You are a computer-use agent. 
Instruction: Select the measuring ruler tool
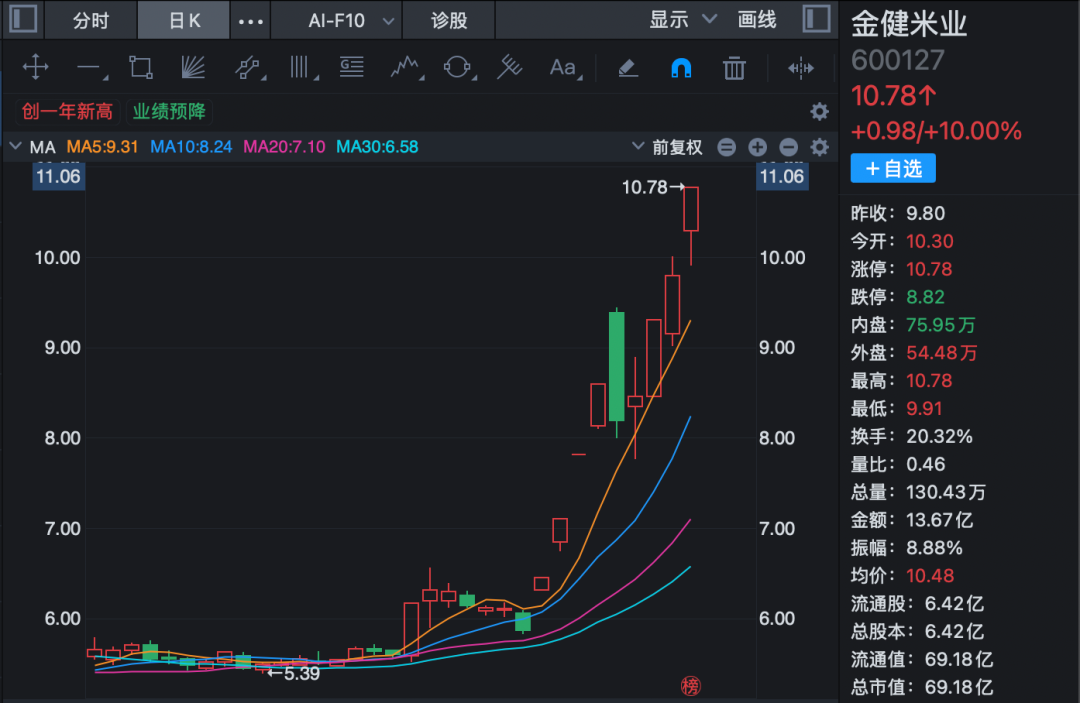pyautogui.click(x=510, y=67)
